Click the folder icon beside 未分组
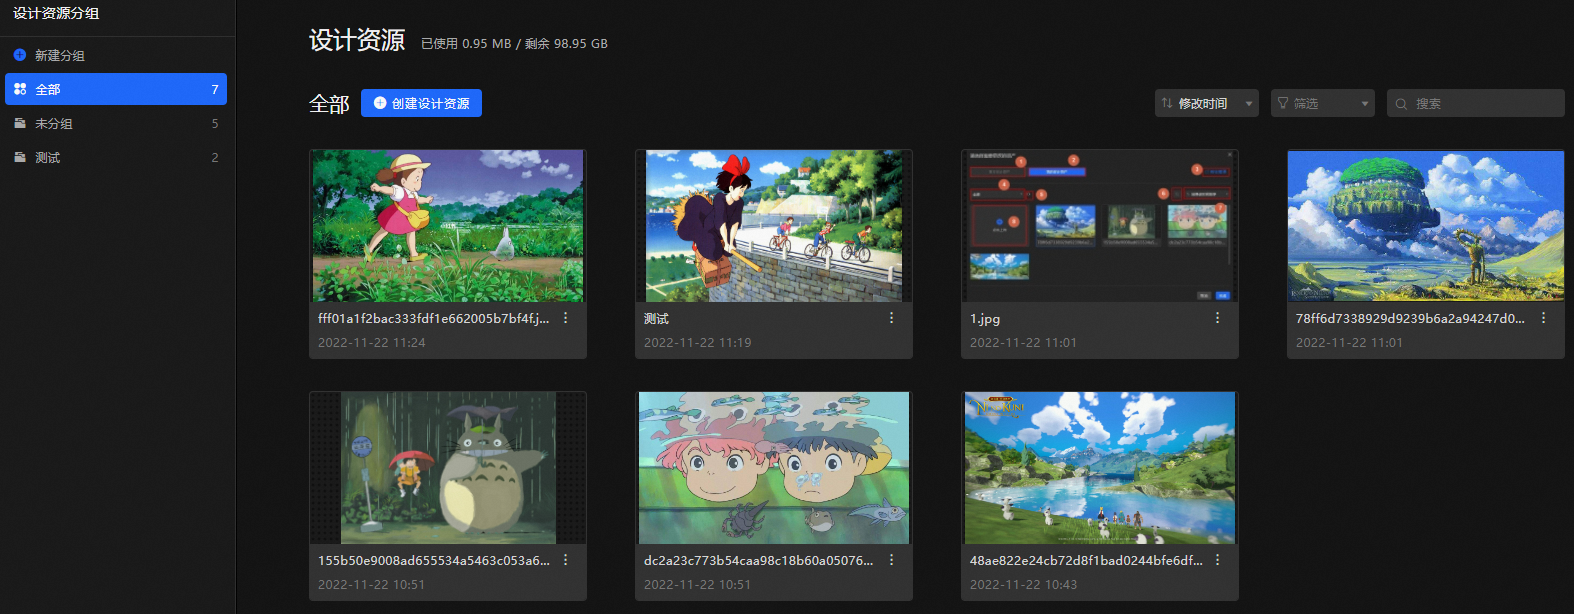 (x=20, y=123)
